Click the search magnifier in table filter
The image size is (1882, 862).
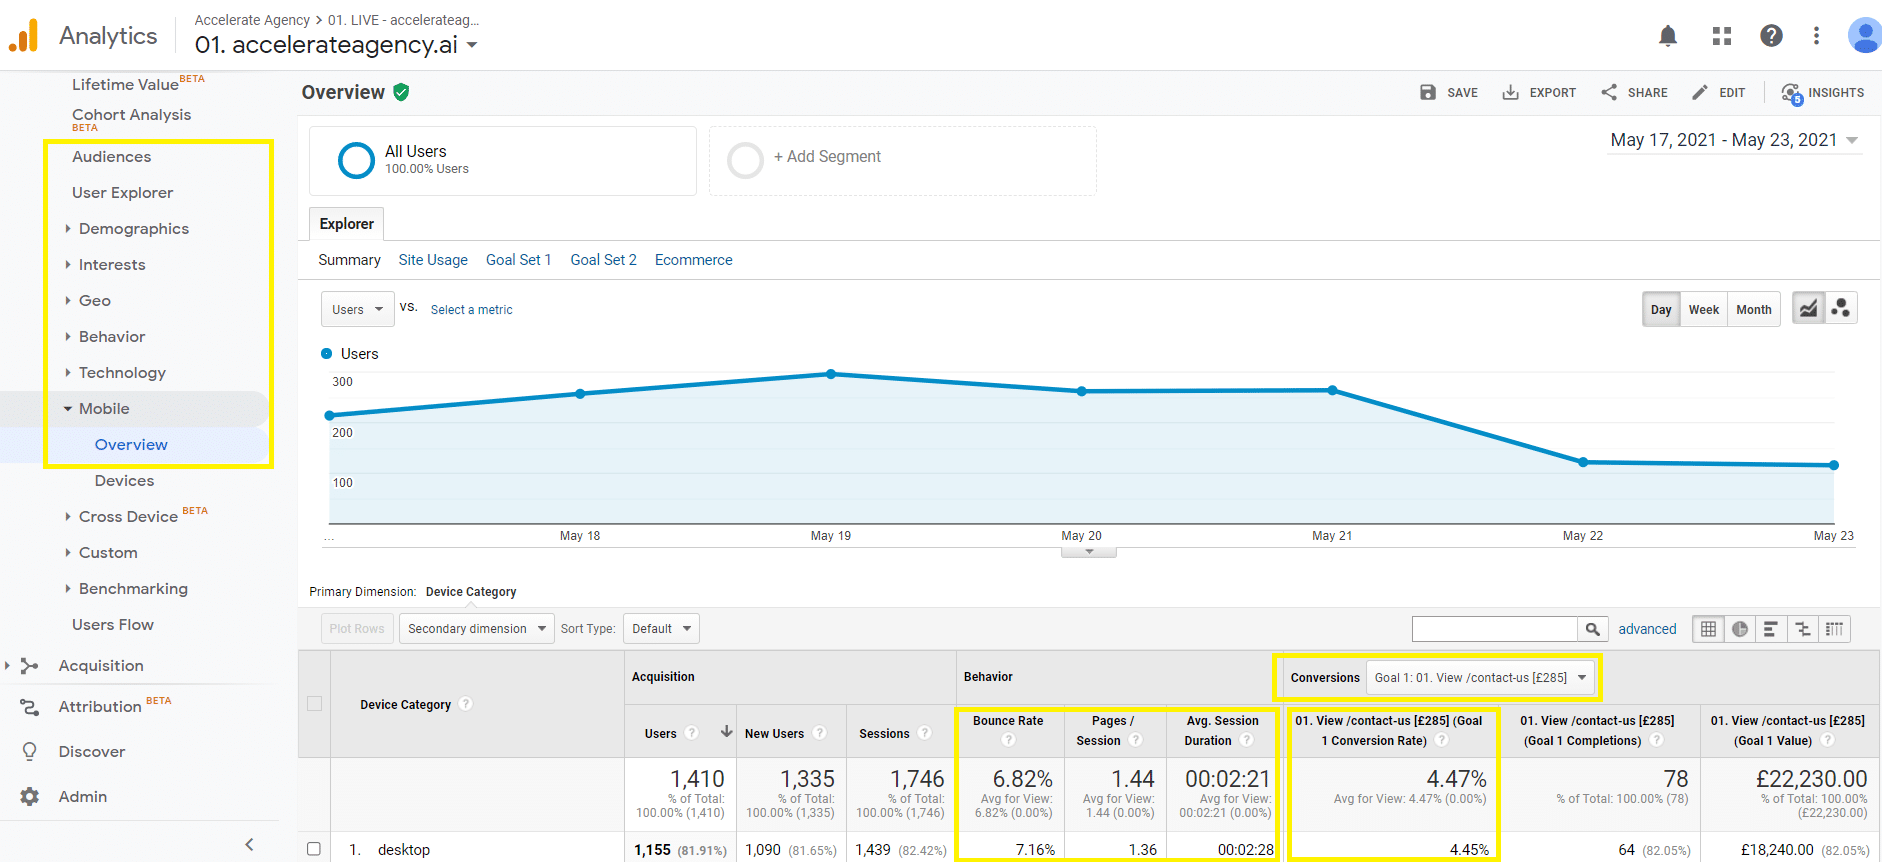(x=1592, y=629)
